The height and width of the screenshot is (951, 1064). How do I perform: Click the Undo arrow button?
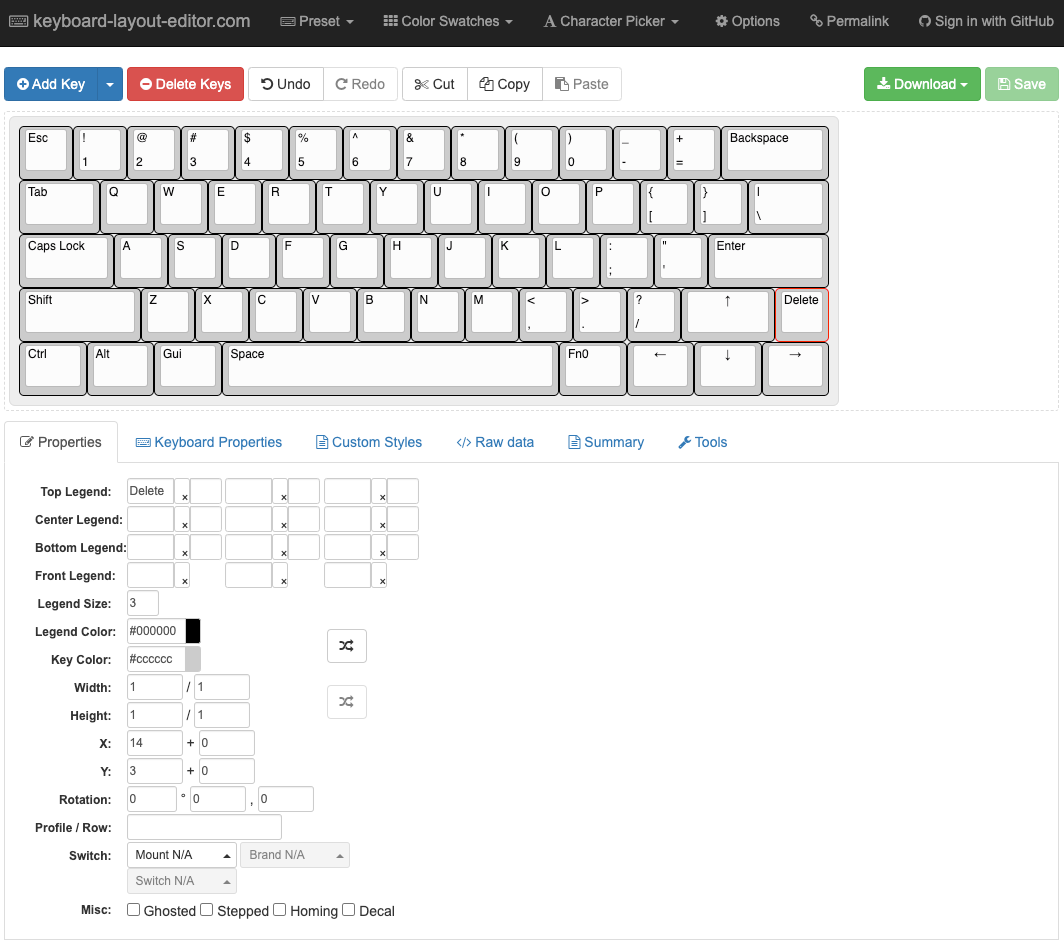tap(286, 84)
